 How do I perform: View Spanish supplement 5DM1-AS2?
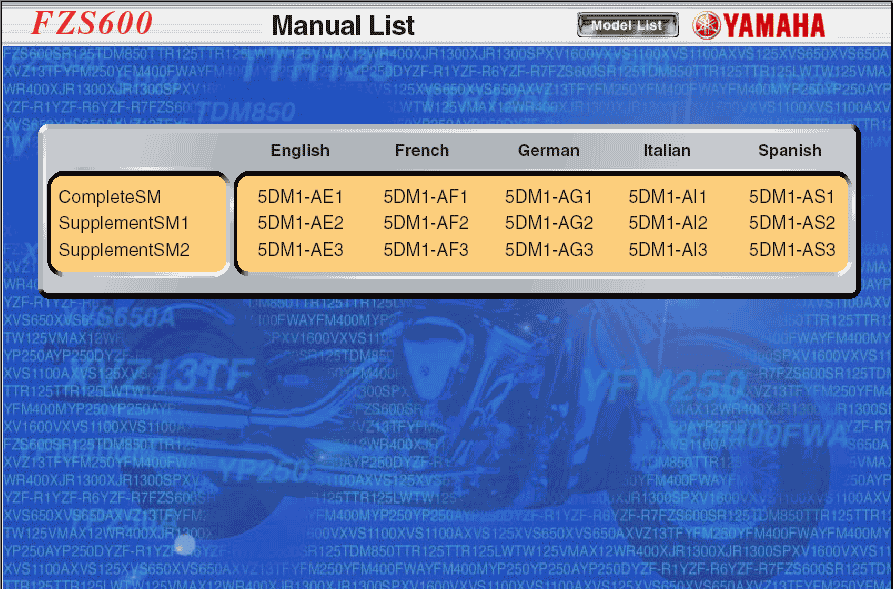(x=791, y=223)
